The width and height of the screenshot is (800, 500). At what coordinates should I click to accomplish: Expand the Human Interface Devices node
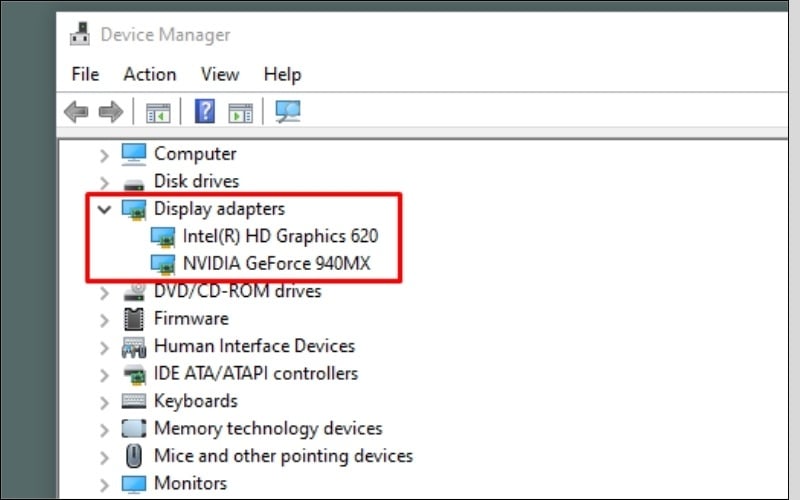coord(104,347)
